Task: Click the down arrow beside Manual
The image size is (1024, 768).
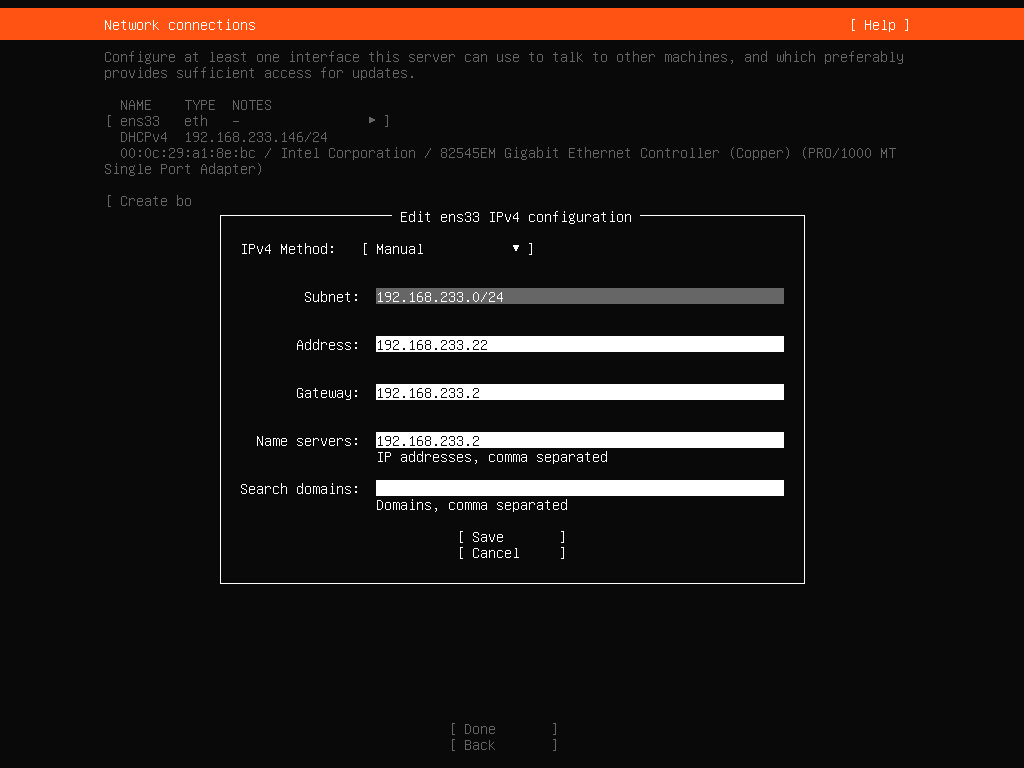Action: [x=516, y=249]
